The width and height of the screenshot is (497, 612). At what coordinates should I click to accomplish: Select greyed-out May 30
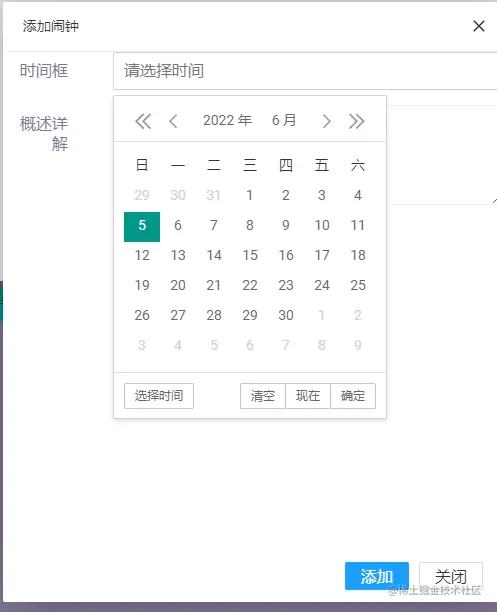(x=178, y=195)
